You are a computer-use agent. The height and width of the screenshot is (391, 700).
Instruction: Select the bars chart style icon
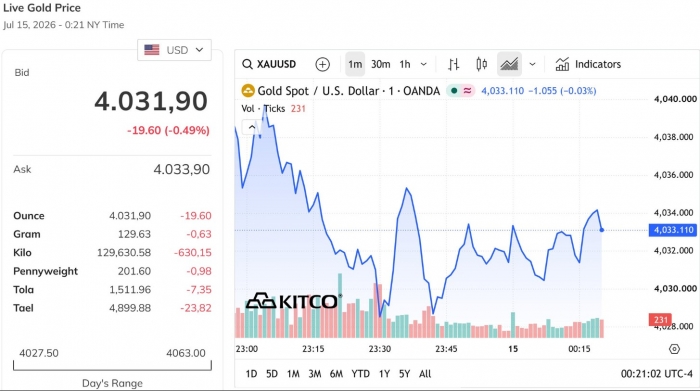coord(454,64)
